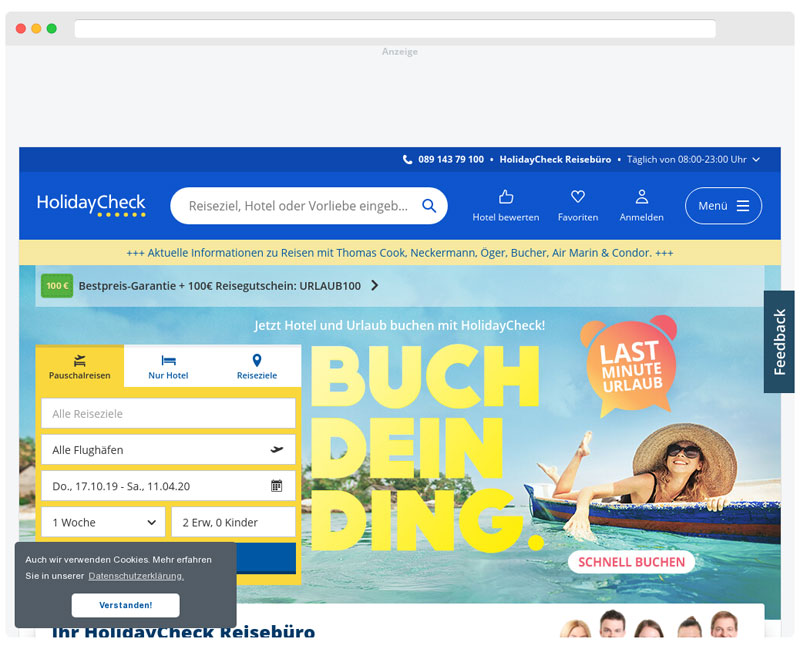Open the 2 Erw, 0 Kinder traveller selector
800x649 pixels.
click(x=233, y=522)
